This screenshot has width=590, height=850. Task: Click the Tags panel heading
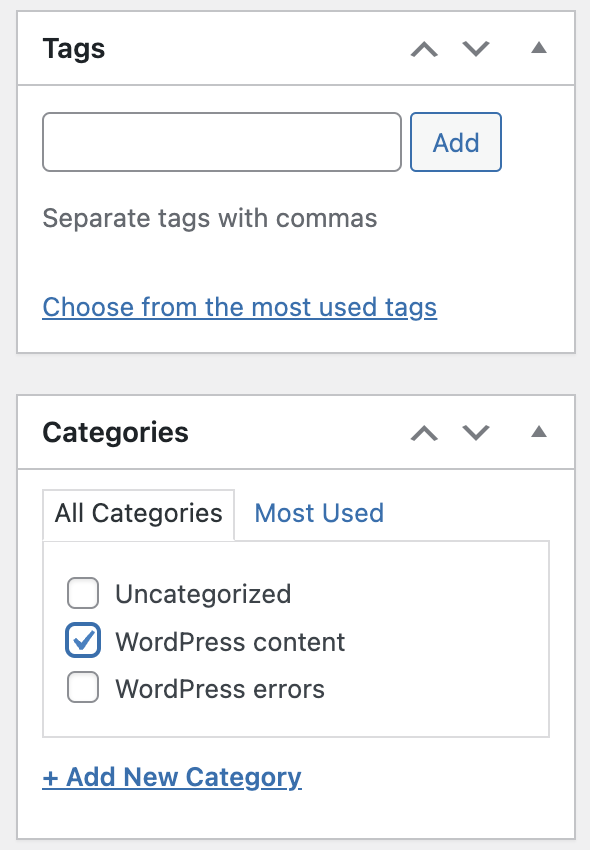coord(74,49)
